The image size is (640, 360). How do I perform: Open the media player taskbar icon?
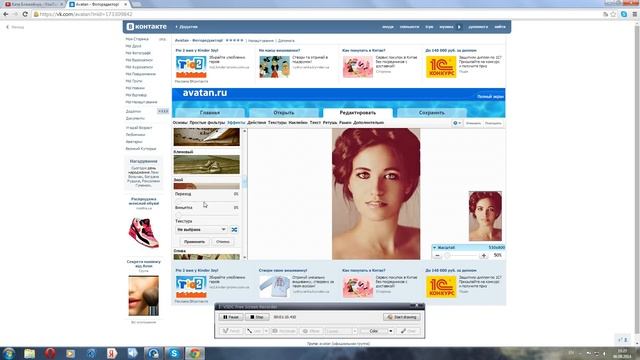[x=71, y=353]
